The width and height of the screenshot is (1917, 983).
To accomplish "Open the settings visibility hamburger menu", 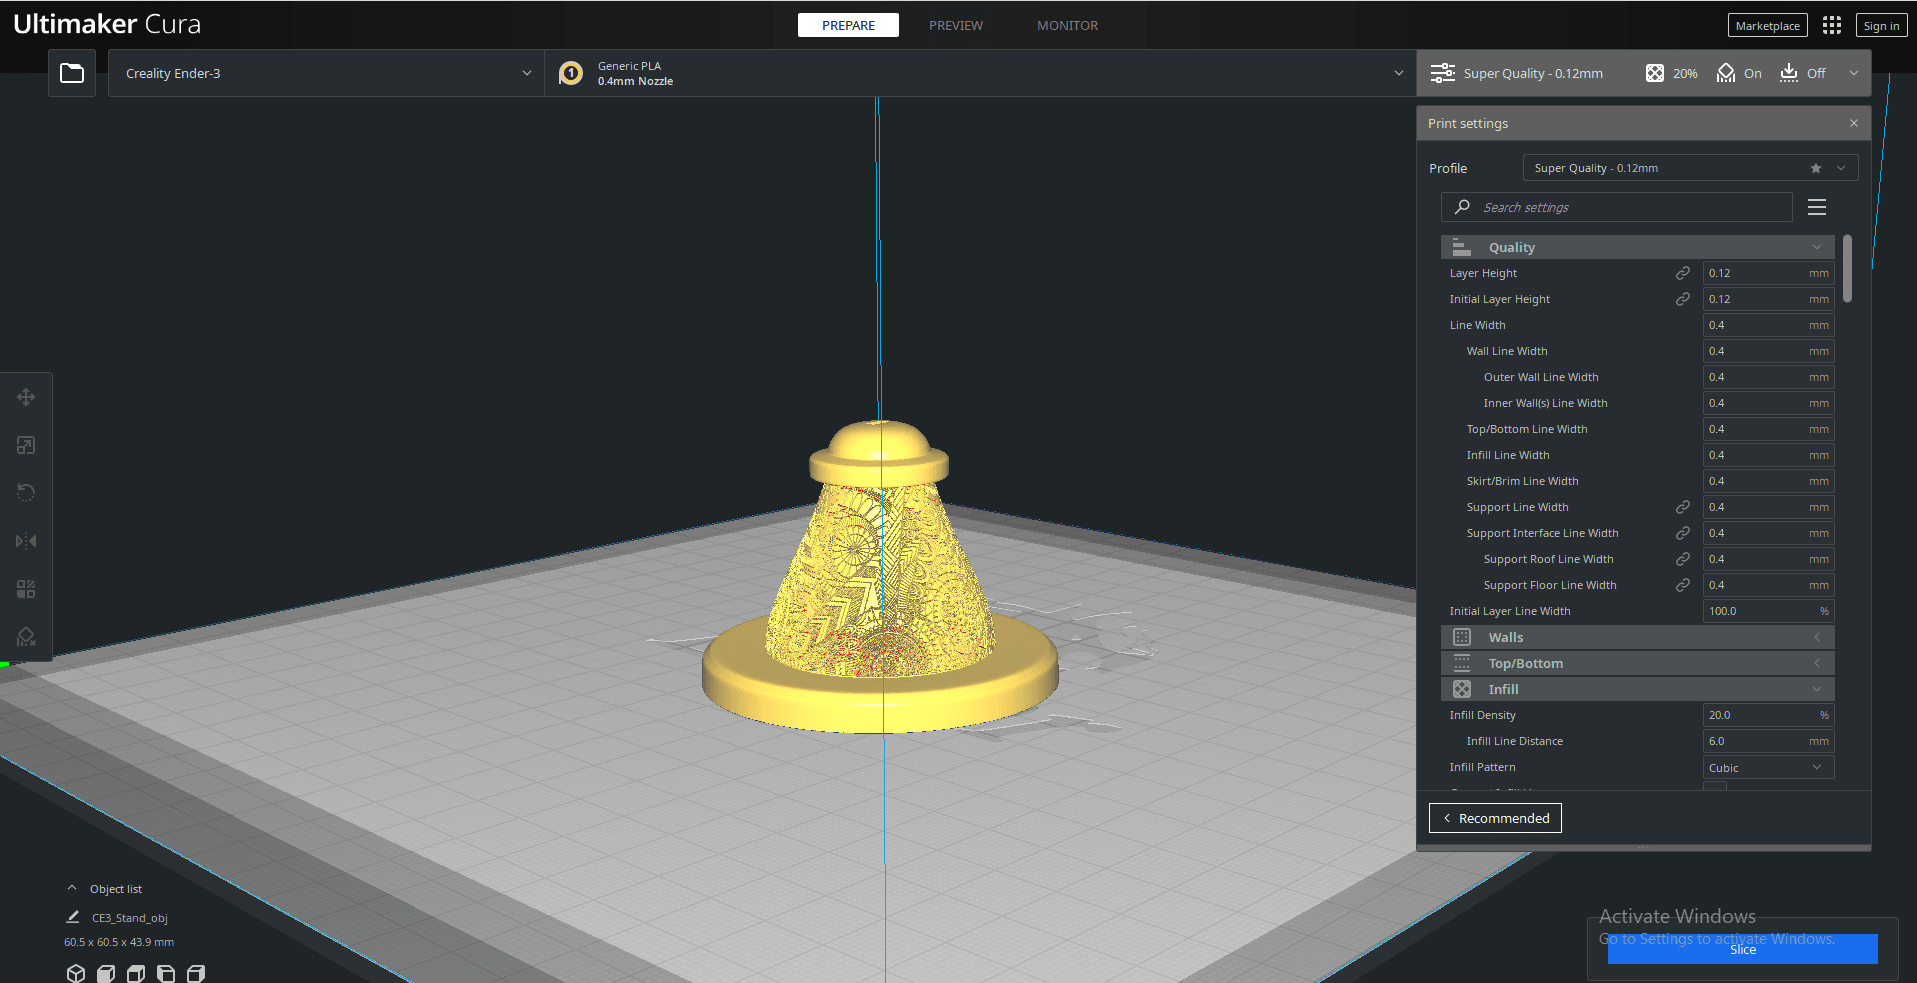I will pos(1817,207).
